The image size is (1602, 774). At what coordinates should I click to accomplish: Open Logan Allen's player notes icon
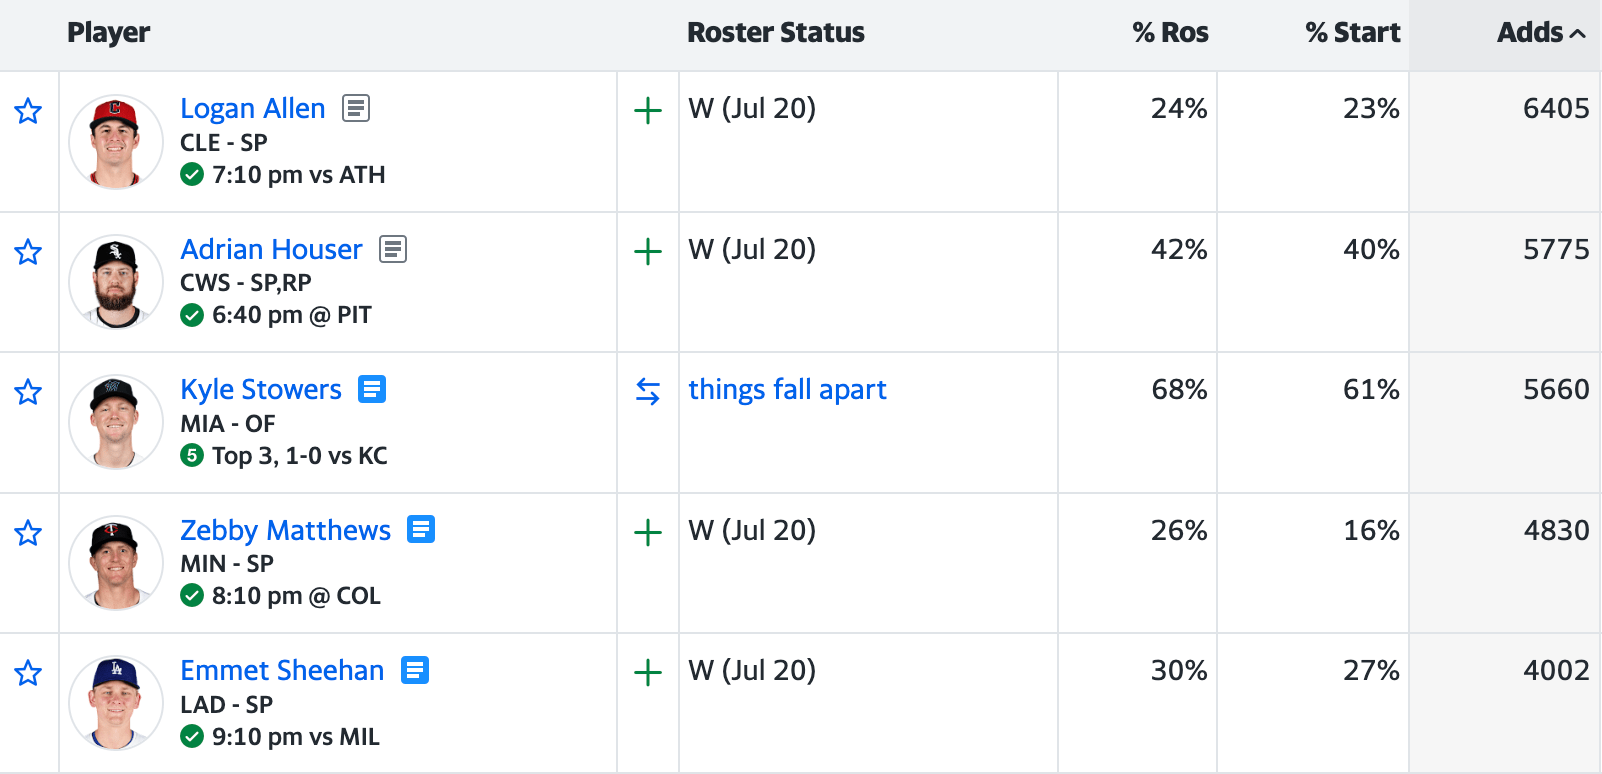[356, 108]
